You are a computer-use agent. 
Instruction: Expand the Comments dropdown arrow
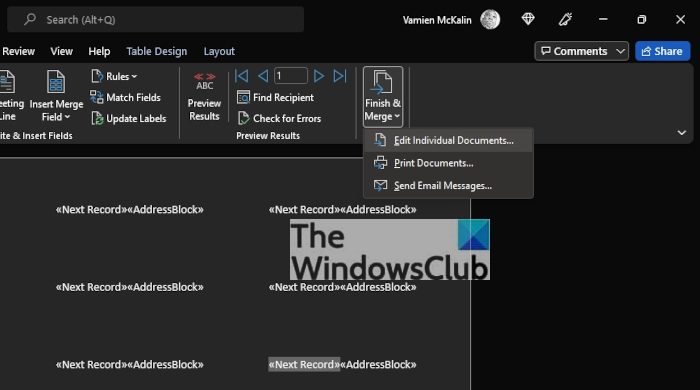click(x=621, y=51)
